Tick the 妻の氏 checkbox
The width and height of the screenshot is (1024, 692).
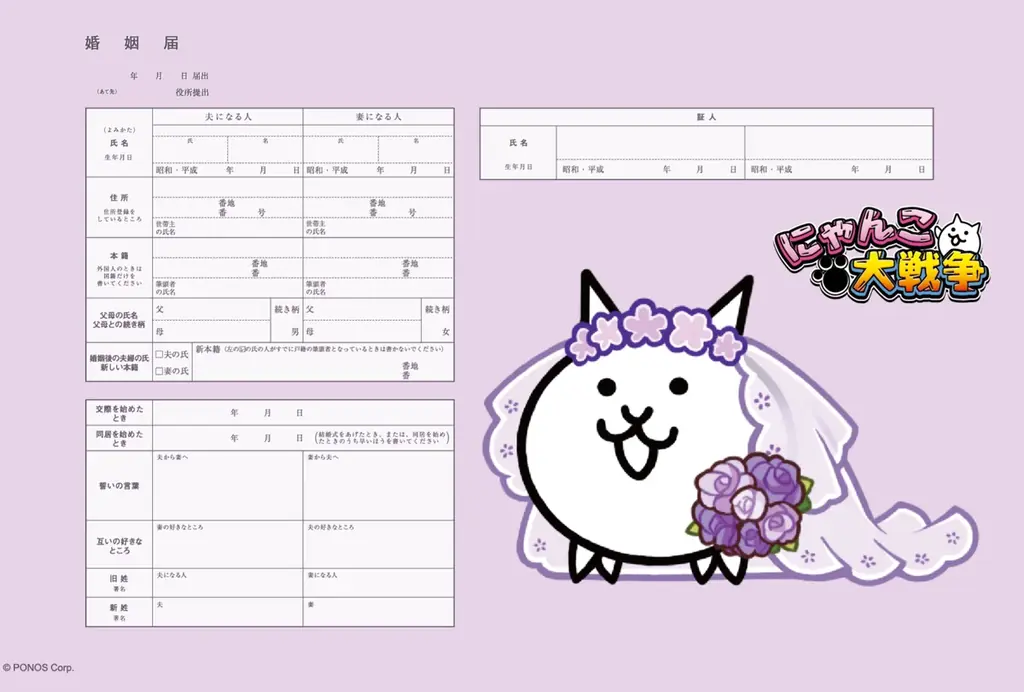pos(159,371)
